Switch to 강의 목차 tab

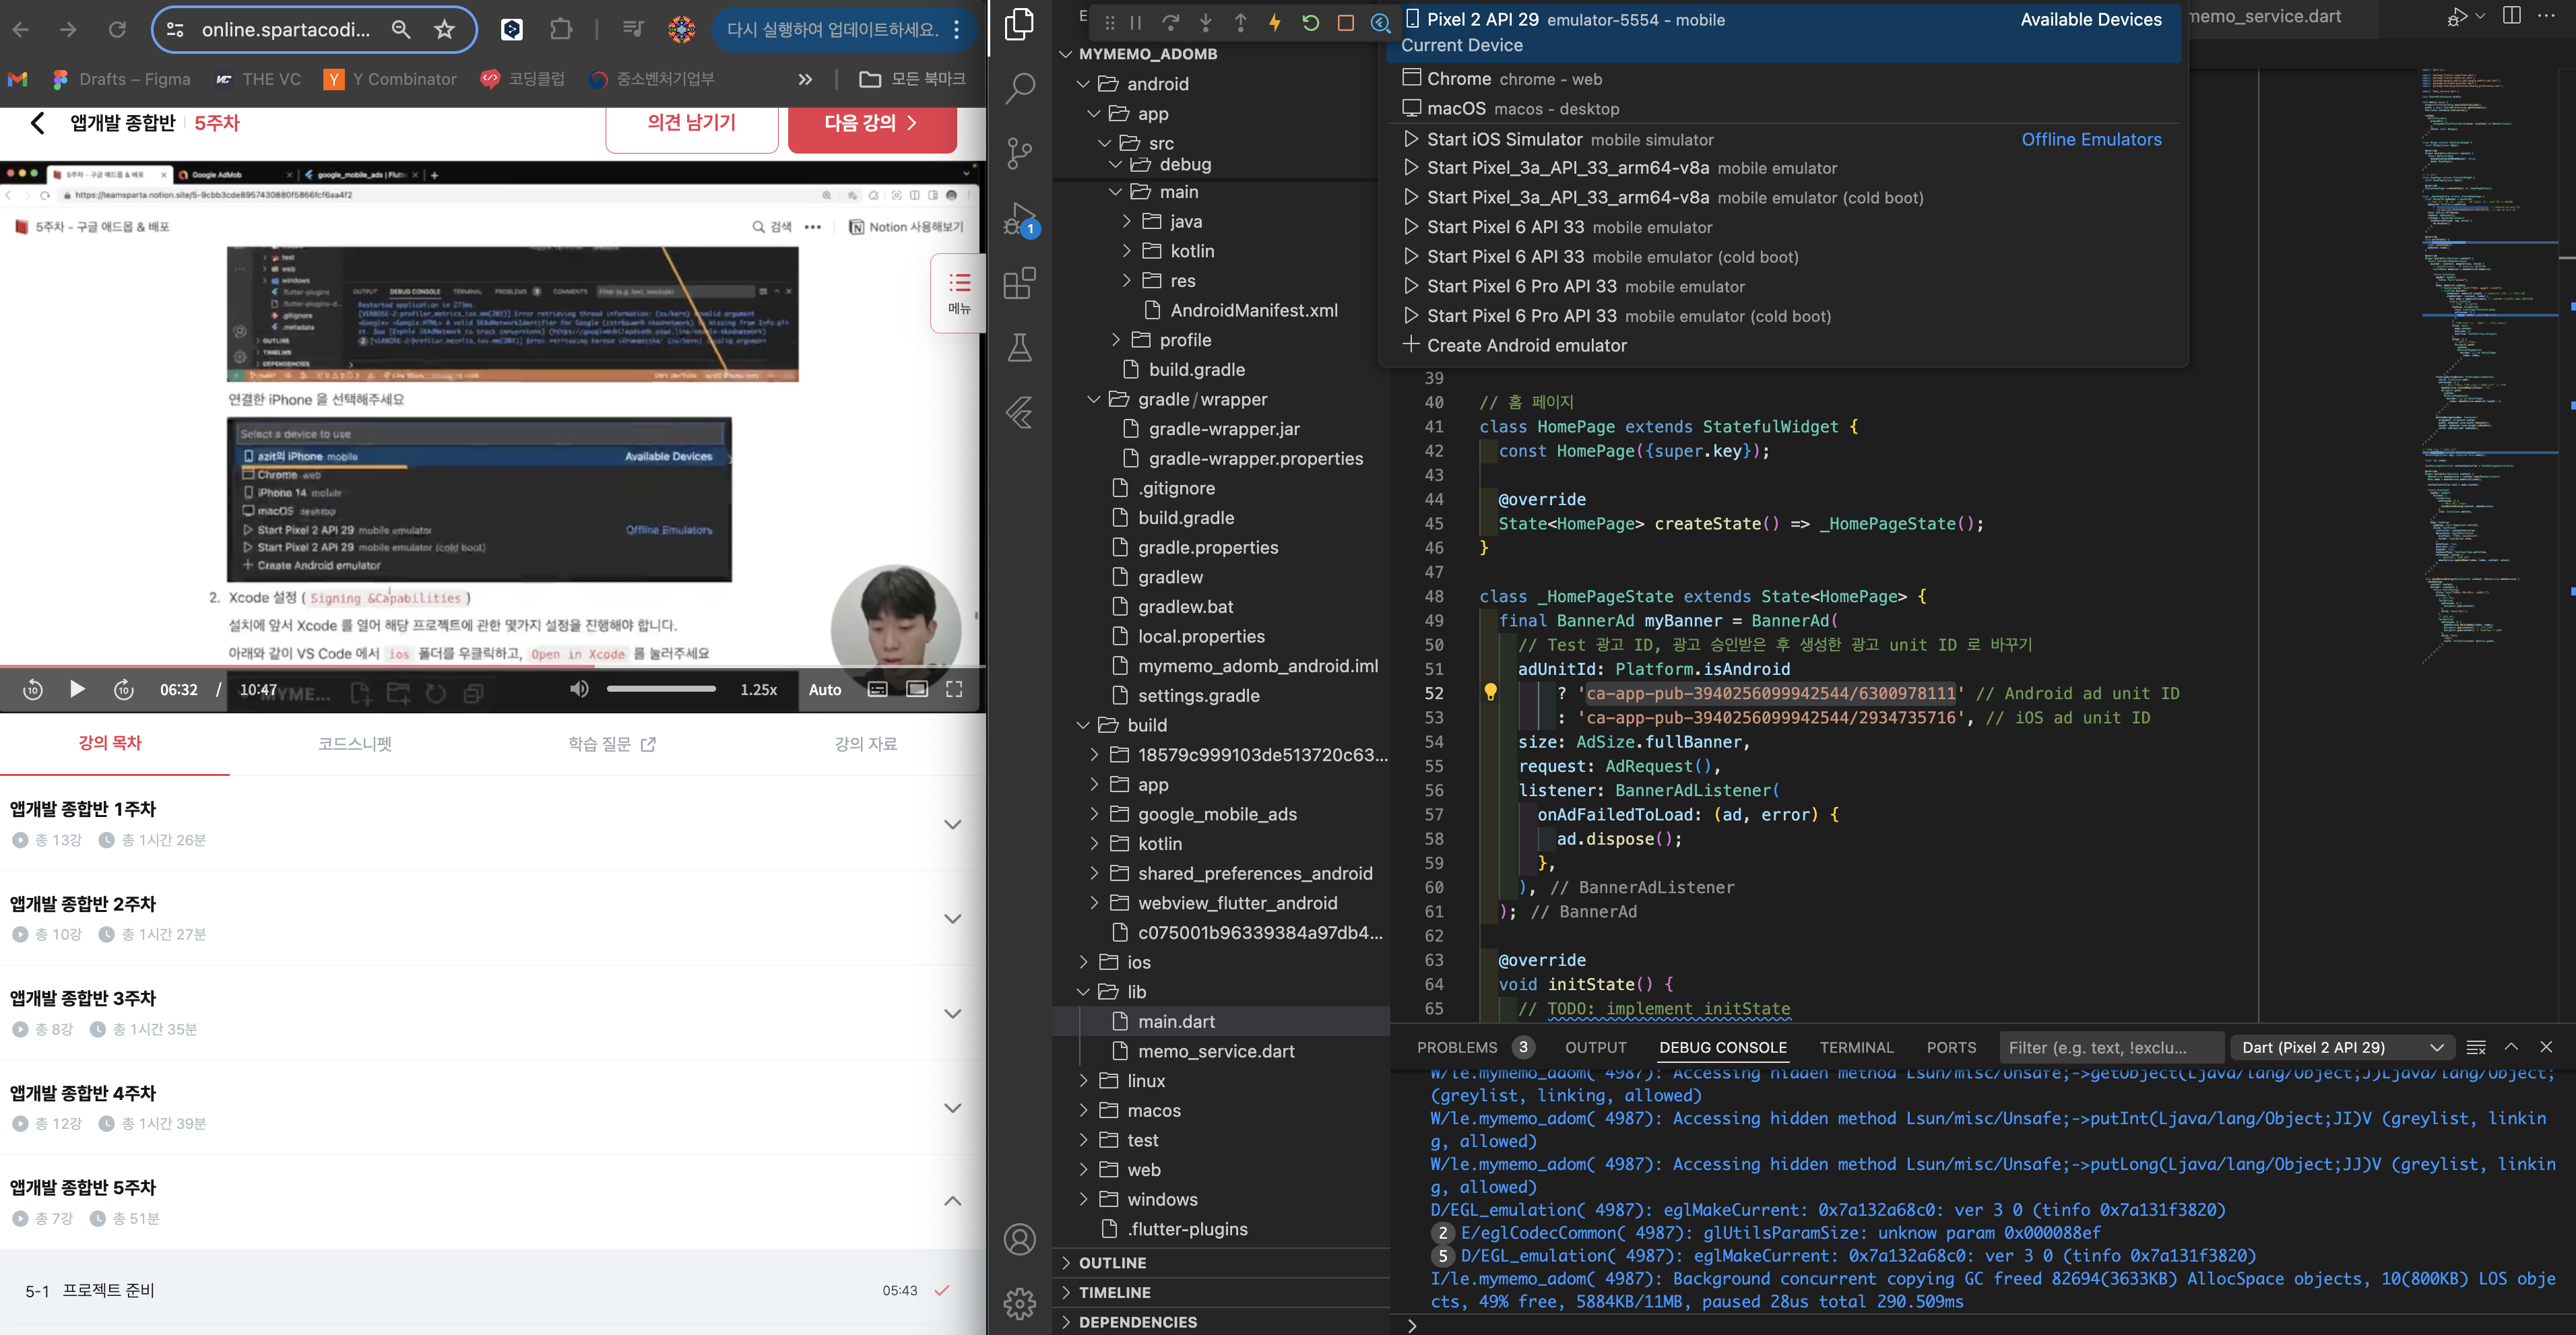pos(110,743)
